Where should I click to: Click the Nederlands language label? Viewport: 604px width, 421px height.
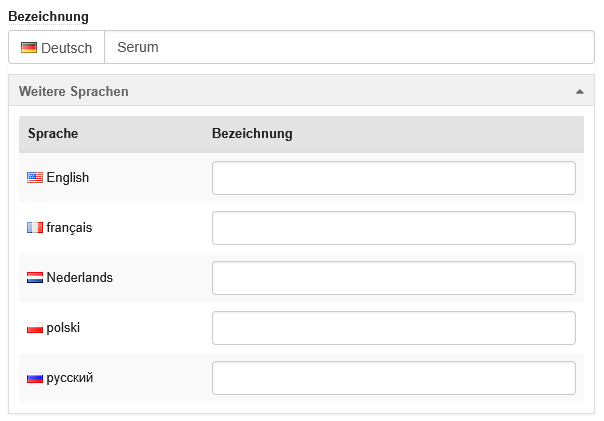click(x=80, y=277)
